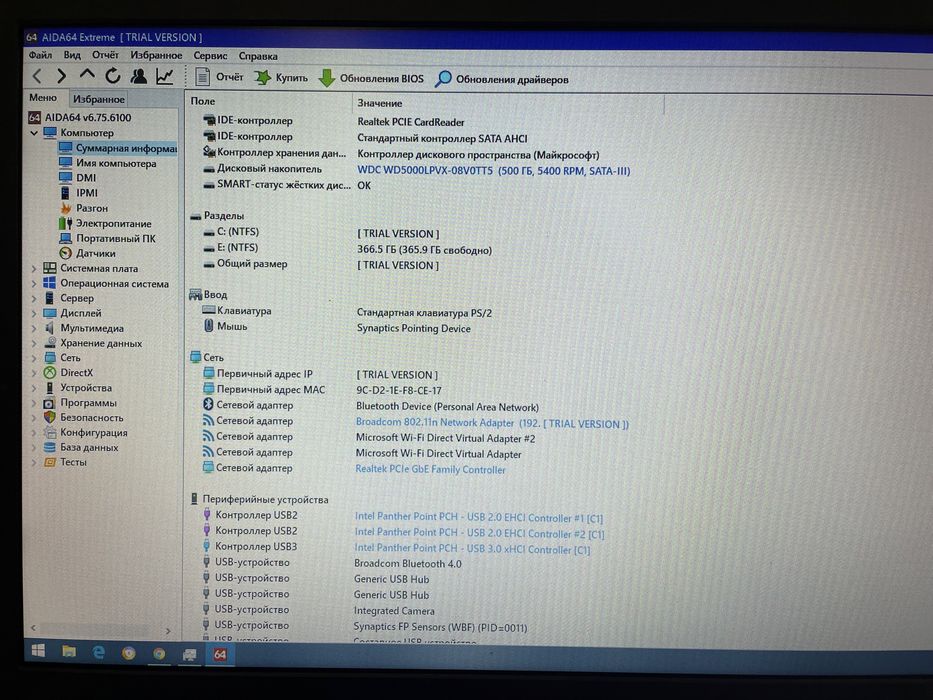The width and height of the screenshot is (933, 700).
Task: Open the Отчёт report button
Action: point(219,77)
